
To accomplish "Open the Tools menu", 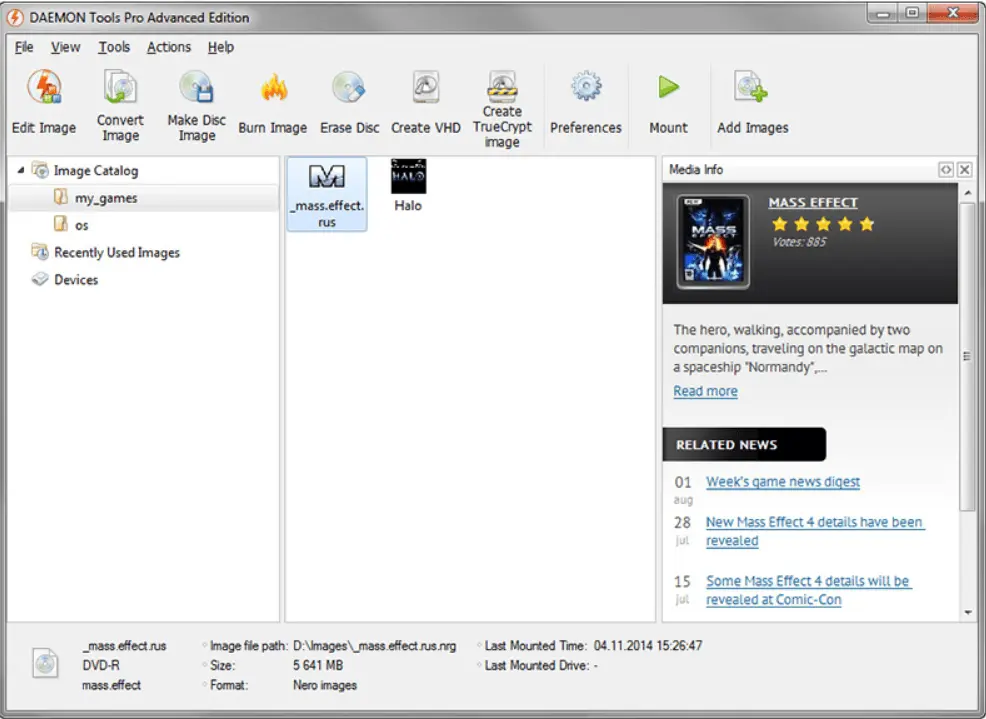I will 114,47.
